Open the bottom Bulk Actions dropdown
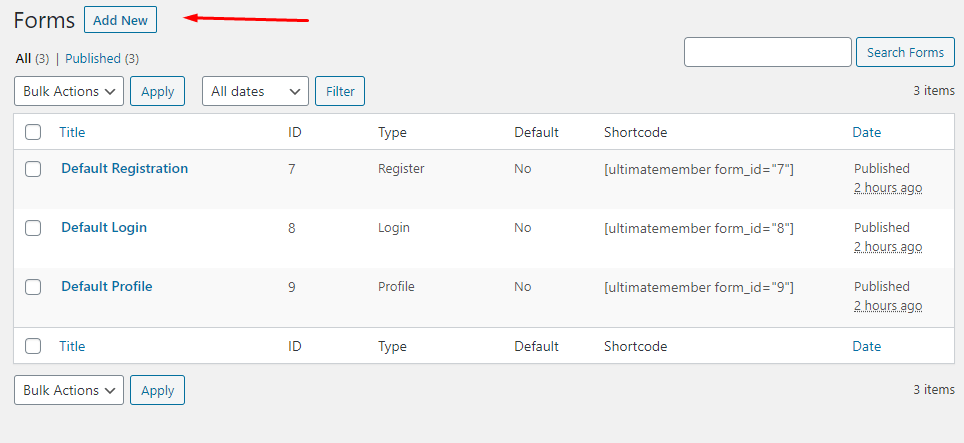 (x=69, y=390)
